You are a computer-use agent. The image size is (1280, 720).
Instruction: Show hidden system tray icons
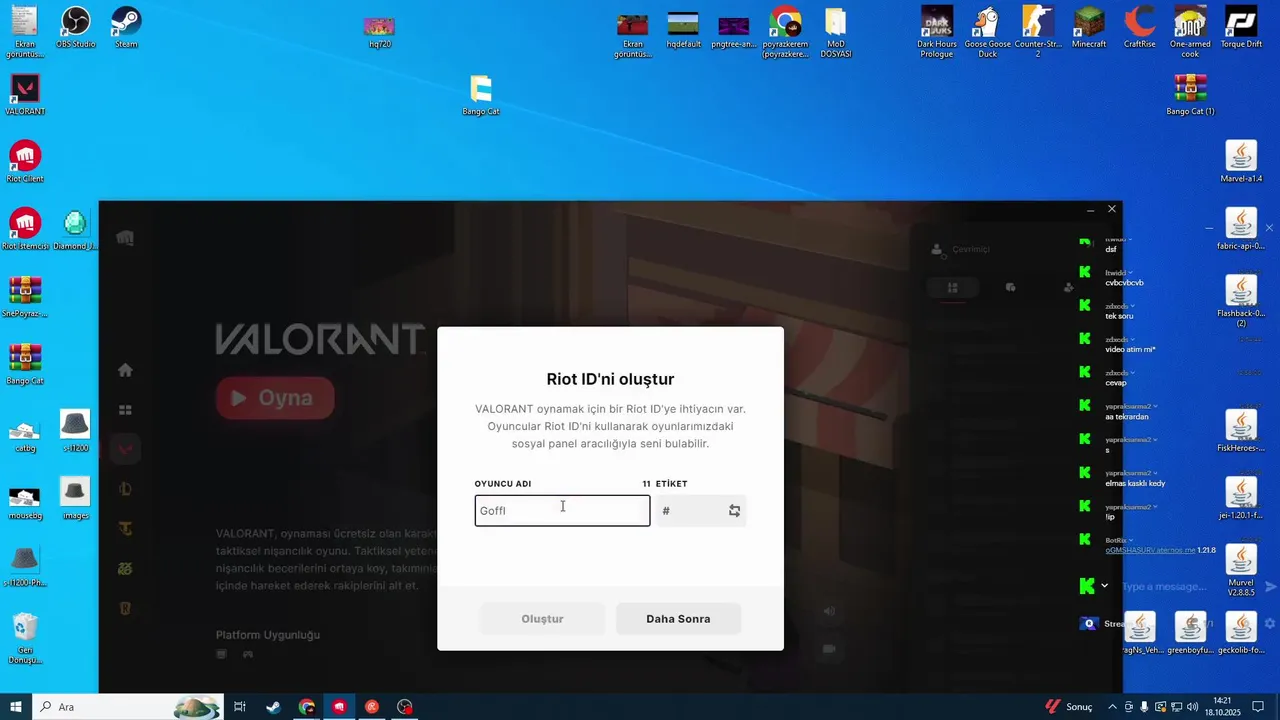(1112, 707)
